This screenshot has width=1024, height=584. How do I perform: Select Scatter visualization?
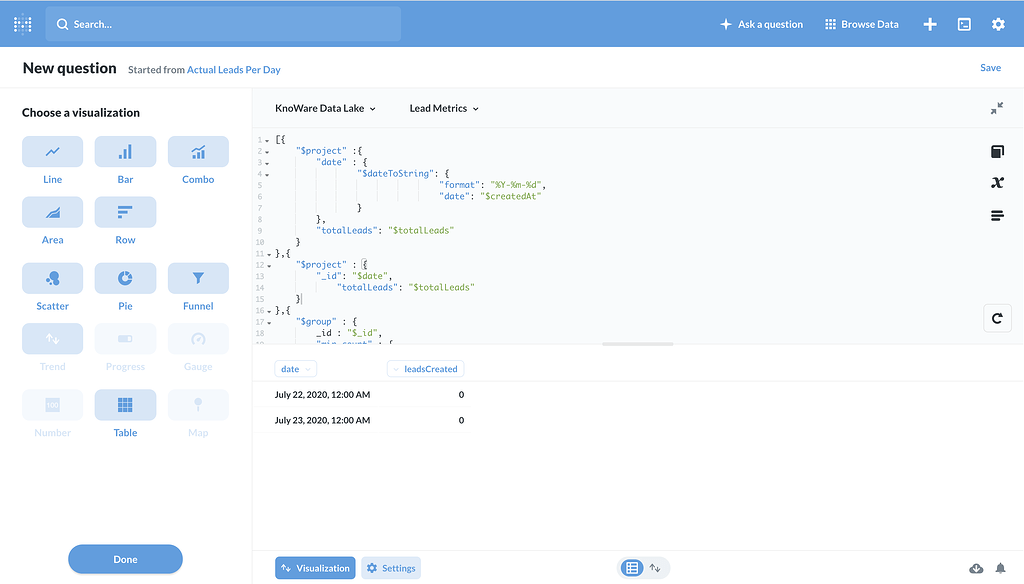52,278
